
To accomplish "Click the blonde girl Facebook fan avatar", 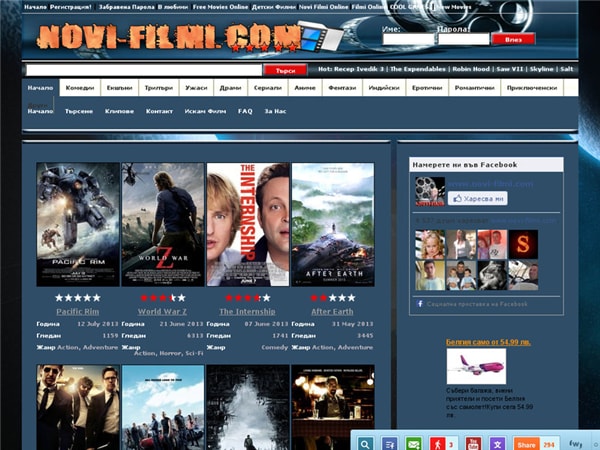I will click(430, 244).
